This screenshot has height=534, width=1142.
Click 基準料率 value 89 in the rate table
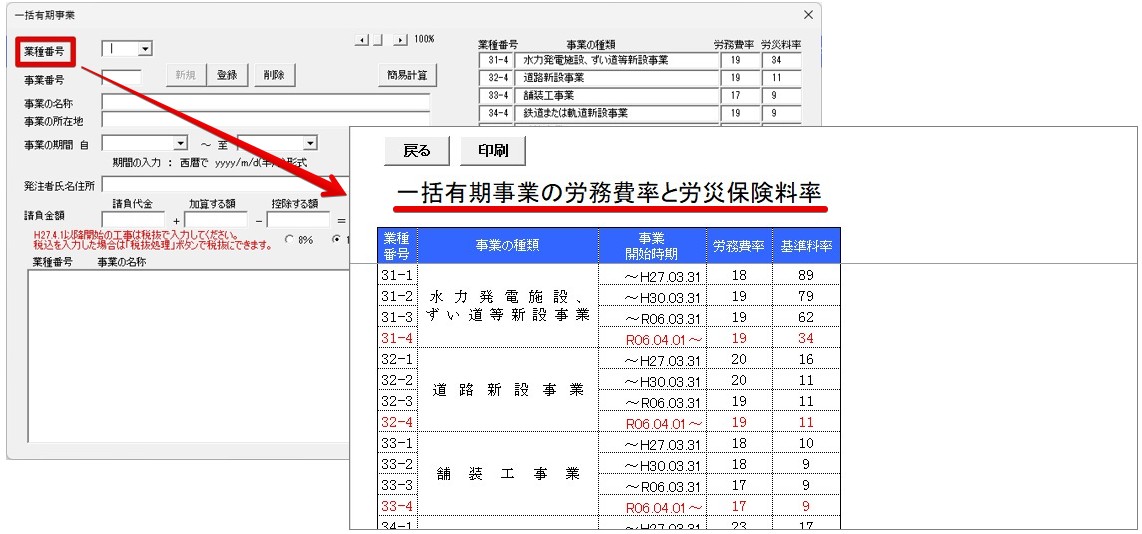(x=806, y=275)
